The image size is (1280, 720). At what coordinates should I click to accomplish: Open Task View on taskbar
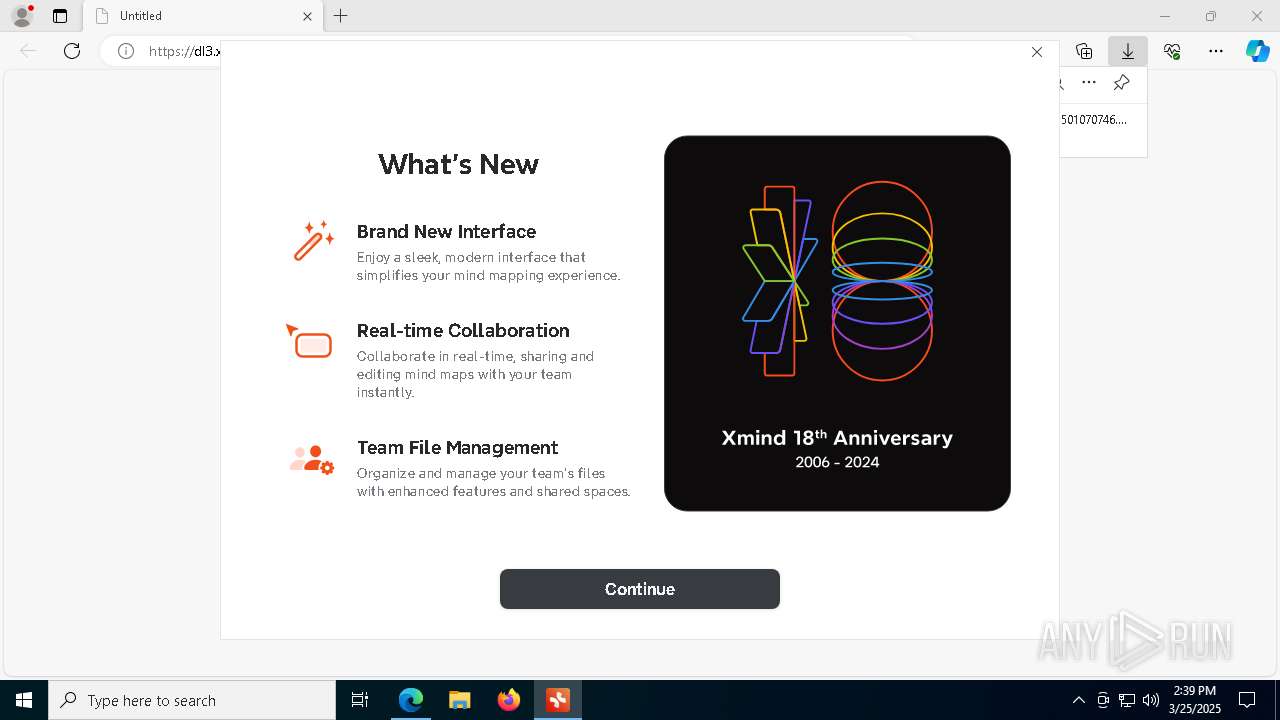click(x=360, y=700)
